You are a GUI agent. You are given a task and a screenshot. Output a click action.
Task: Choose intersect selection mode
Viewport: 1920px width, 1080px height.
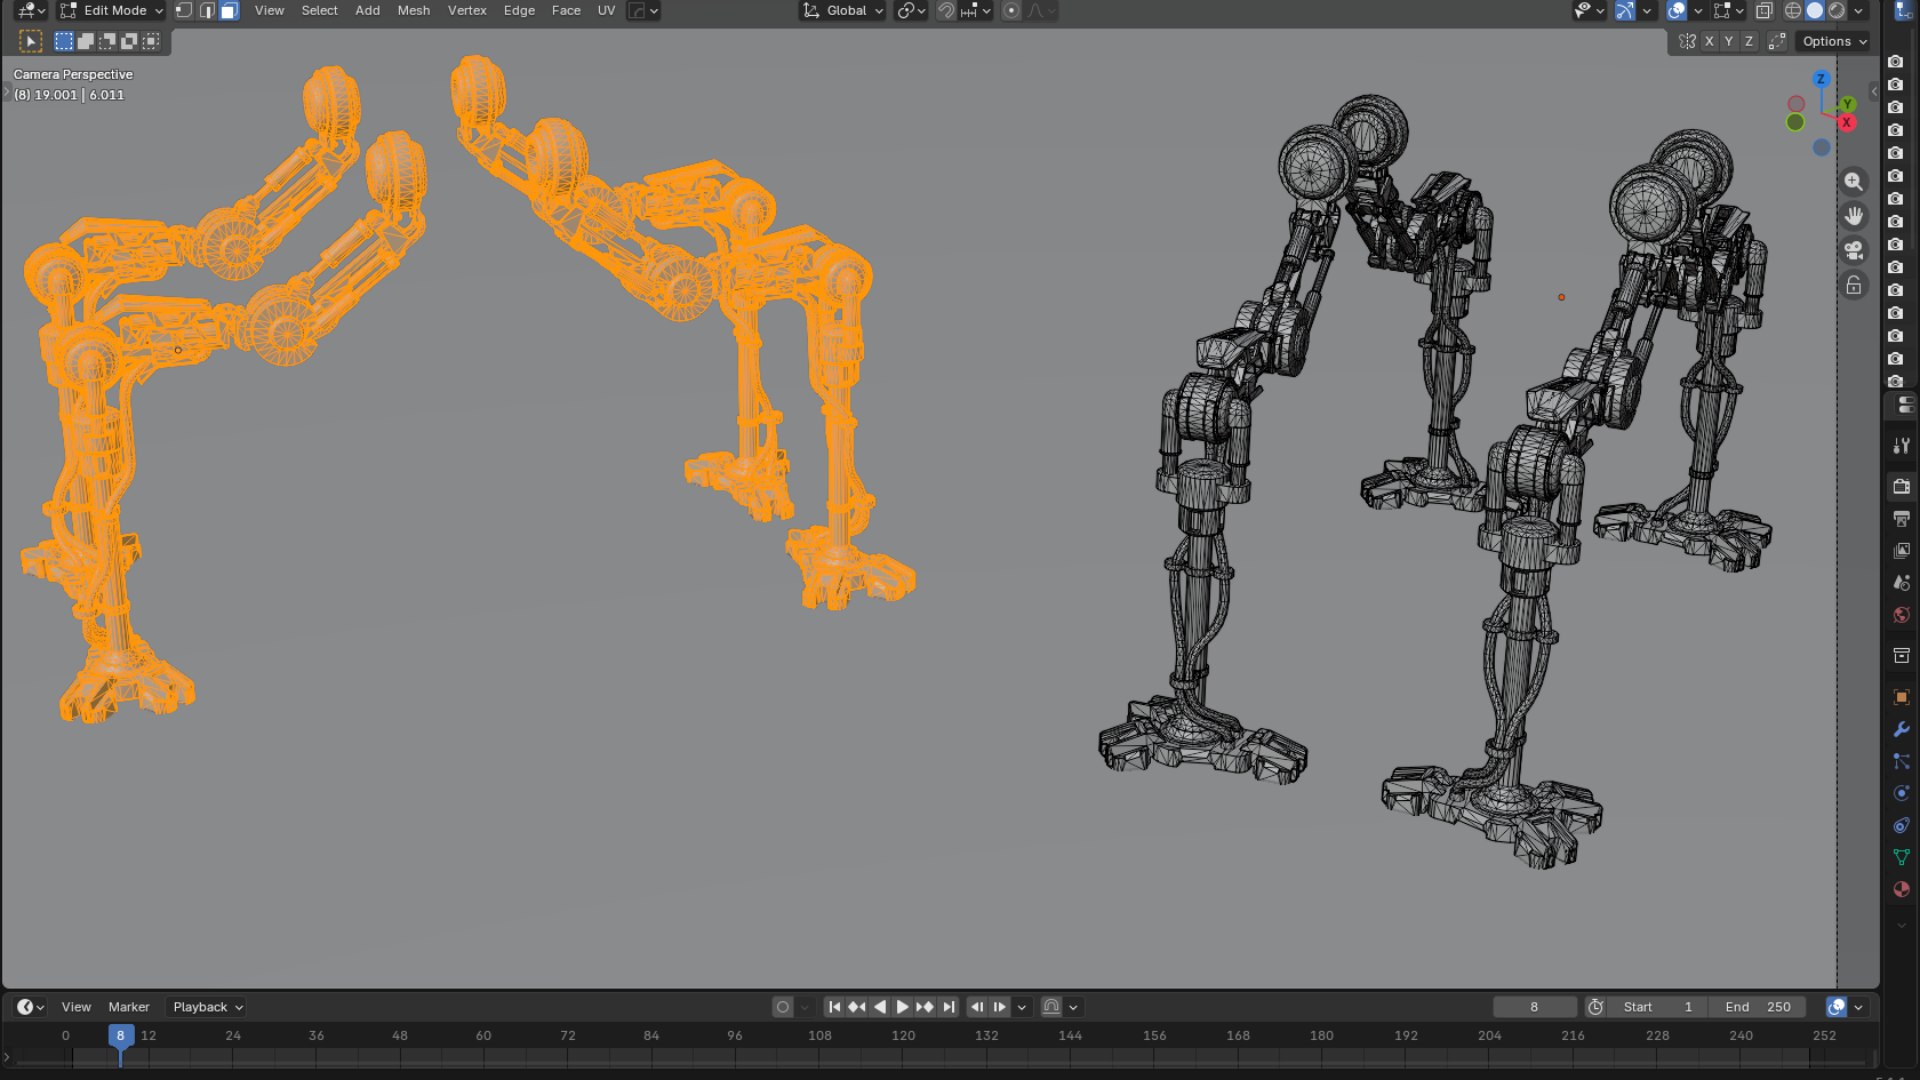151,42
